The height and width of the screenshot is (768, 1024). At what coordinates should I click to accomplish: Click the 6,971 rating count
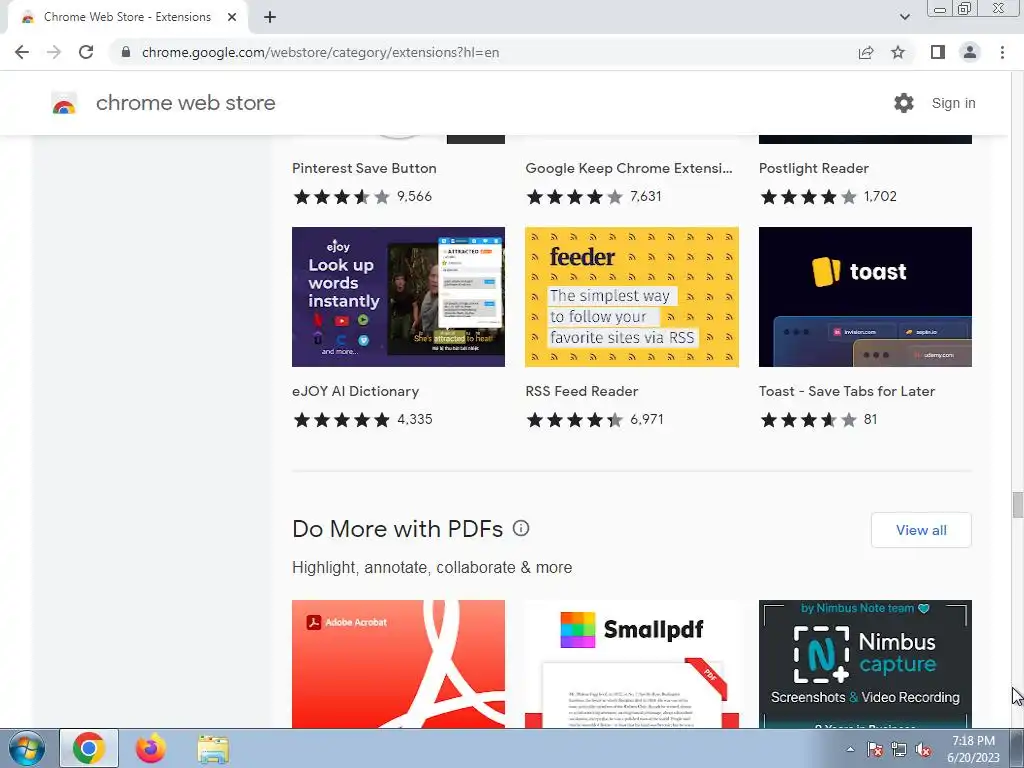click(x=647, y=419)
